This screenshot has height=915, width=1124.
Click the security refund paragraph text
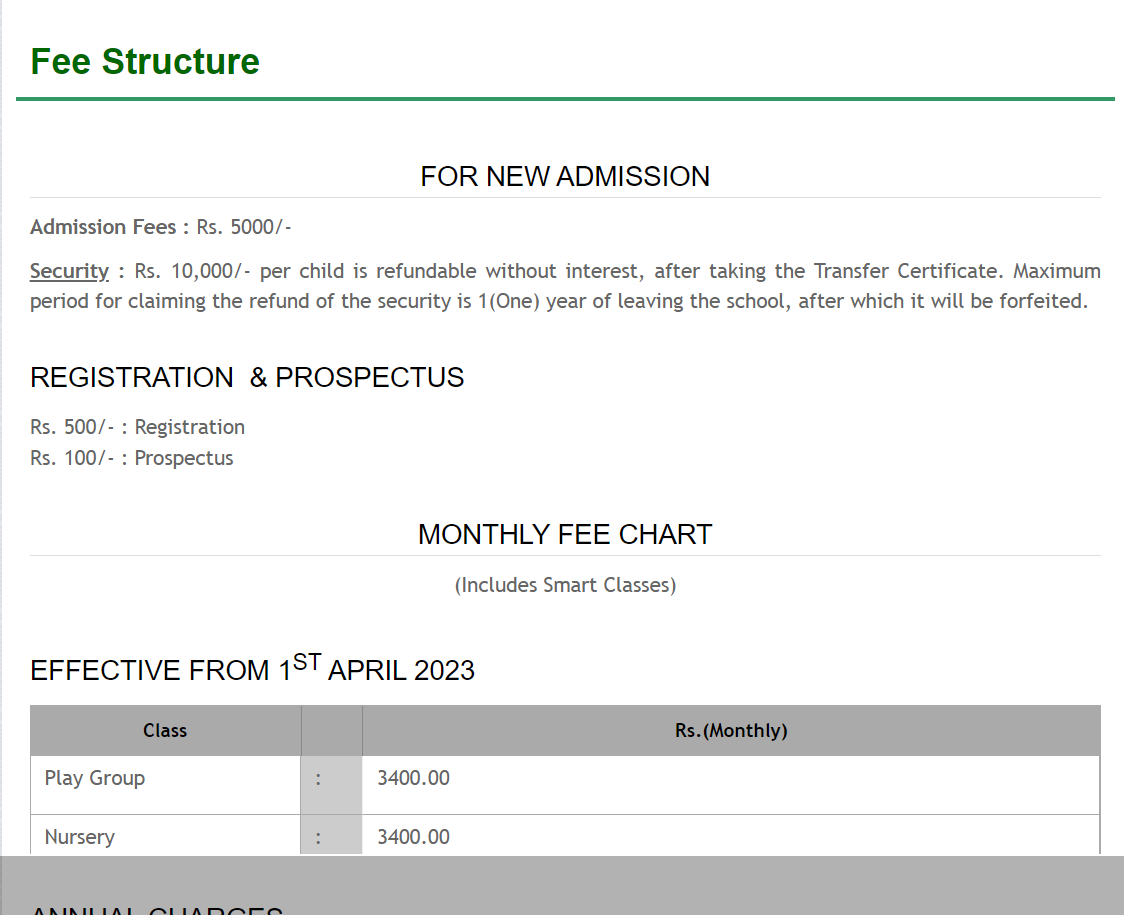pos(600,287)
